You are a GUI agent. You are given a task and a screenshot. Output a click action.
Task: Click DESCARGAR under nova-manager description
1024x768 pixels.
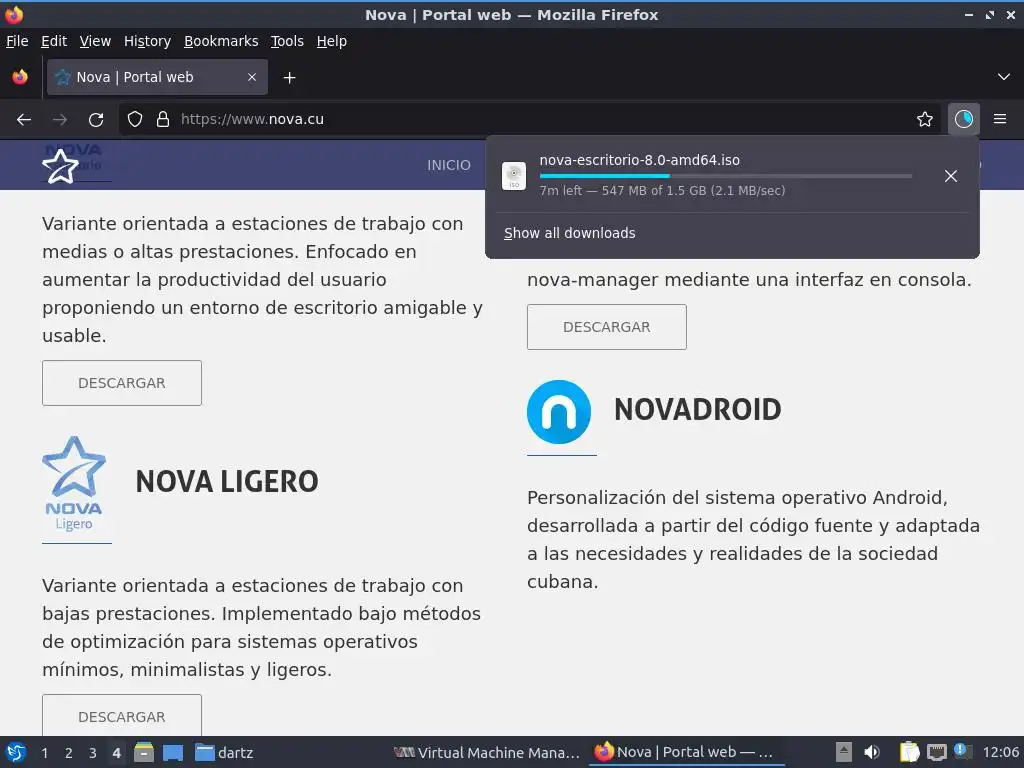(x=607, y=327)
